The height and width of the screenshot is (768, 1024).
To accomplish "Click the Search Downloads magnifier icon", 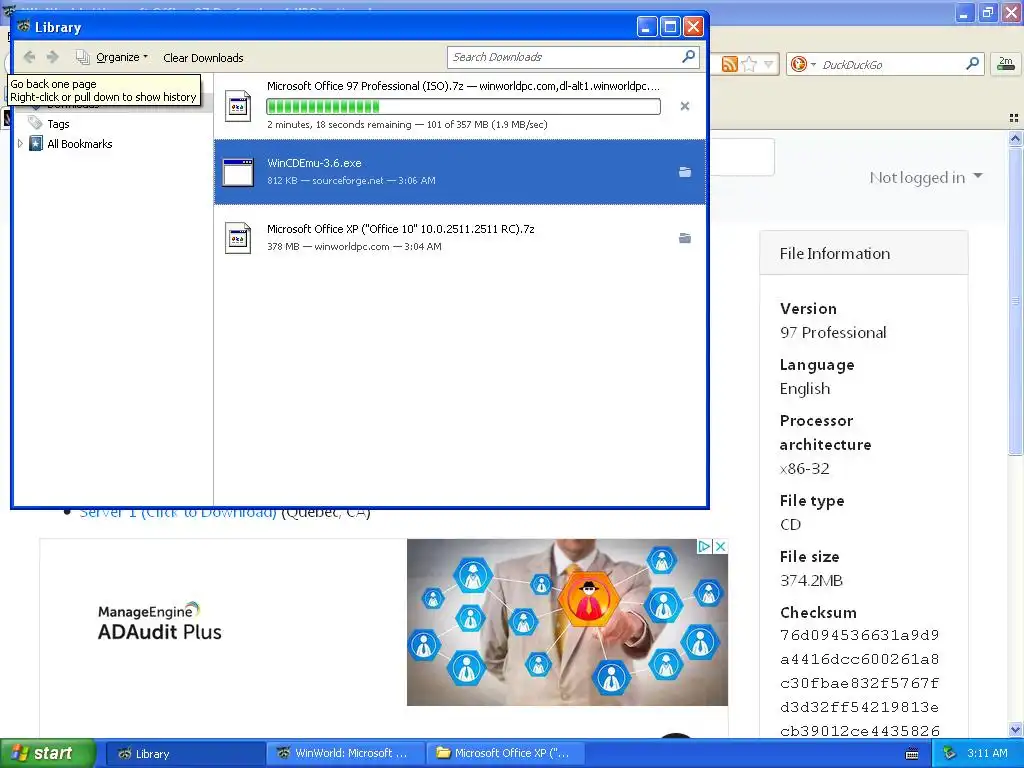I will pyautogui.click(x=688, y=57).
